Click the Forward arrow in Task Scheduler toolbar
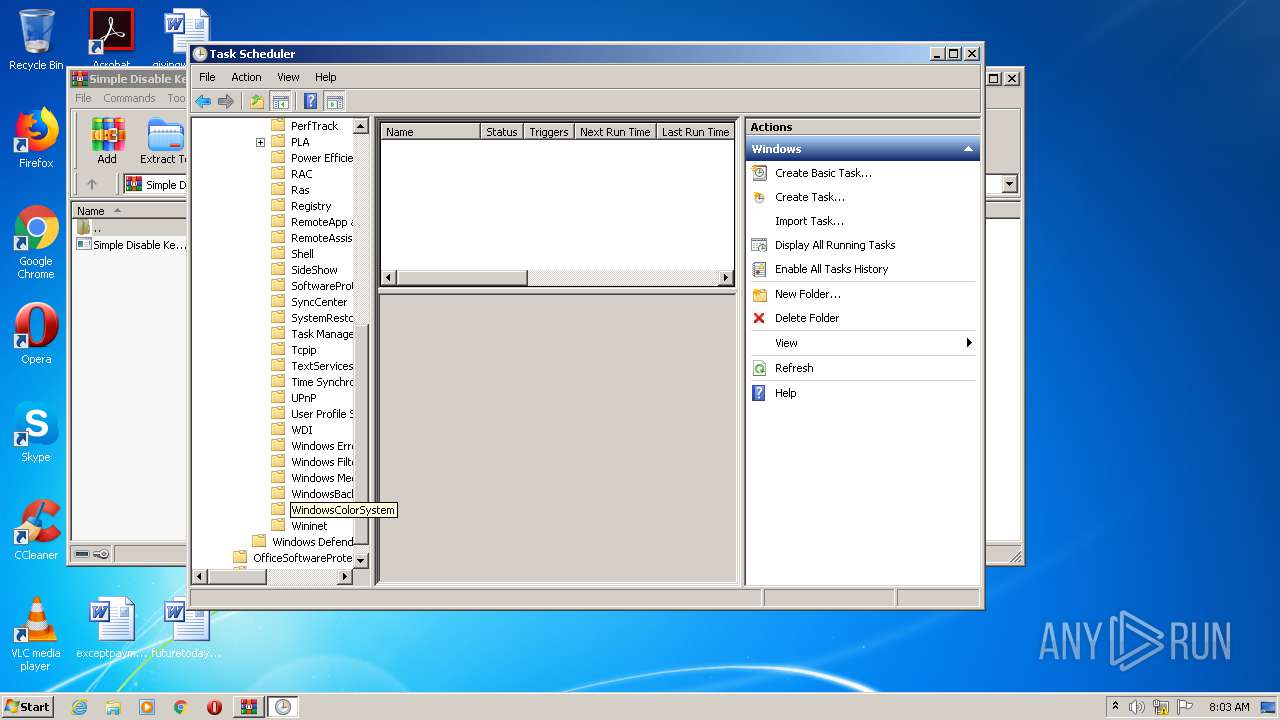The image size is (1280, 720). click(x=226, y=101)
